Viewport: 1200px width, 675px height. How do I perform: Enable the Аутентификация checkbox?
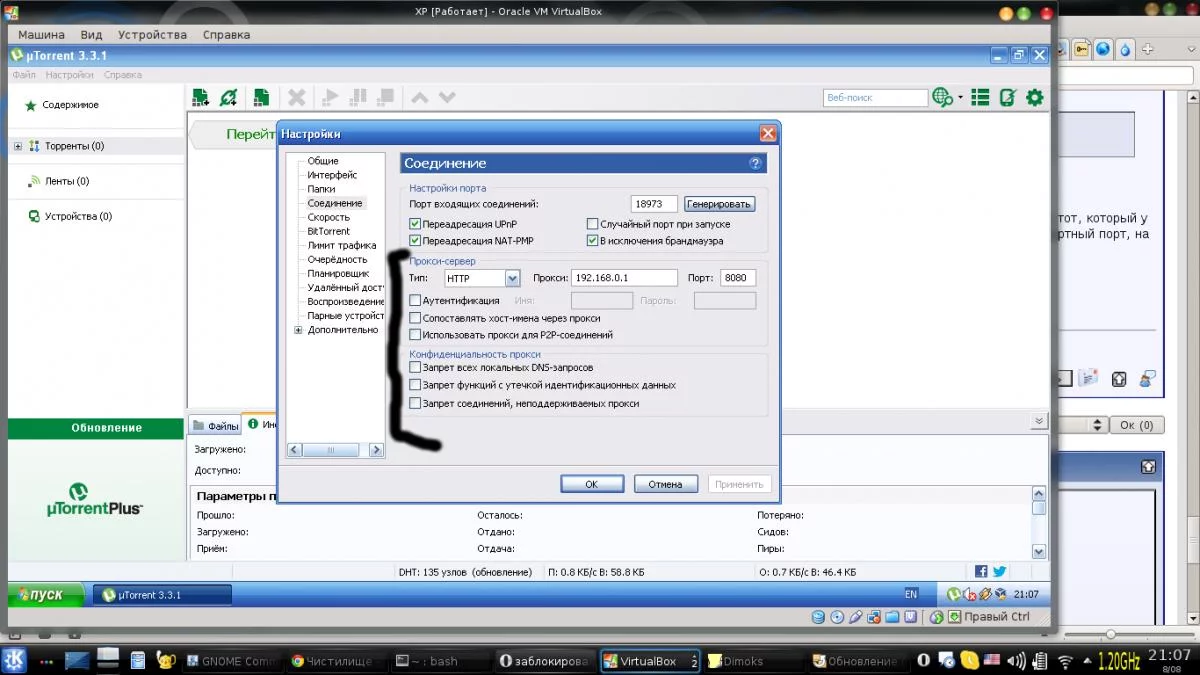(x=415, y=300)
